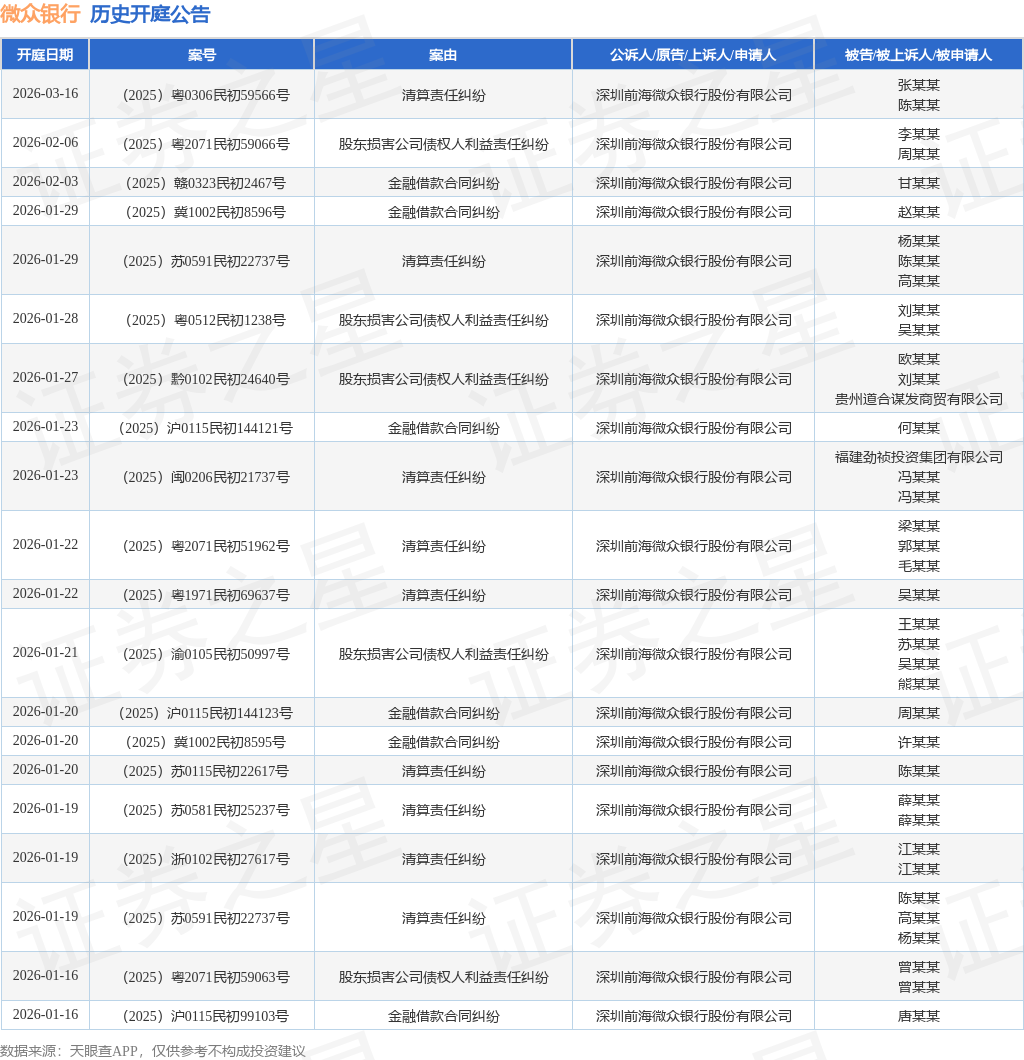The height and width of the screenshot is (1060, 1024).
Task: Click 金融借款合同纠纷 in the 2026-02-03 row
Action: point(443,183)
